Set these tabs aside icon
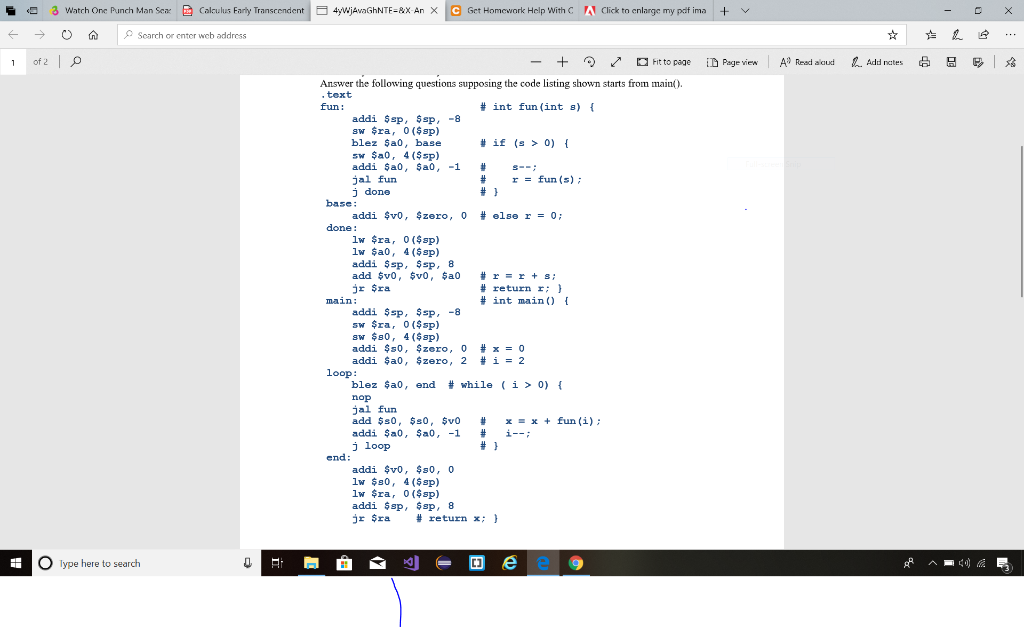This screenshot has height=627, width=1024. (31, 10)
